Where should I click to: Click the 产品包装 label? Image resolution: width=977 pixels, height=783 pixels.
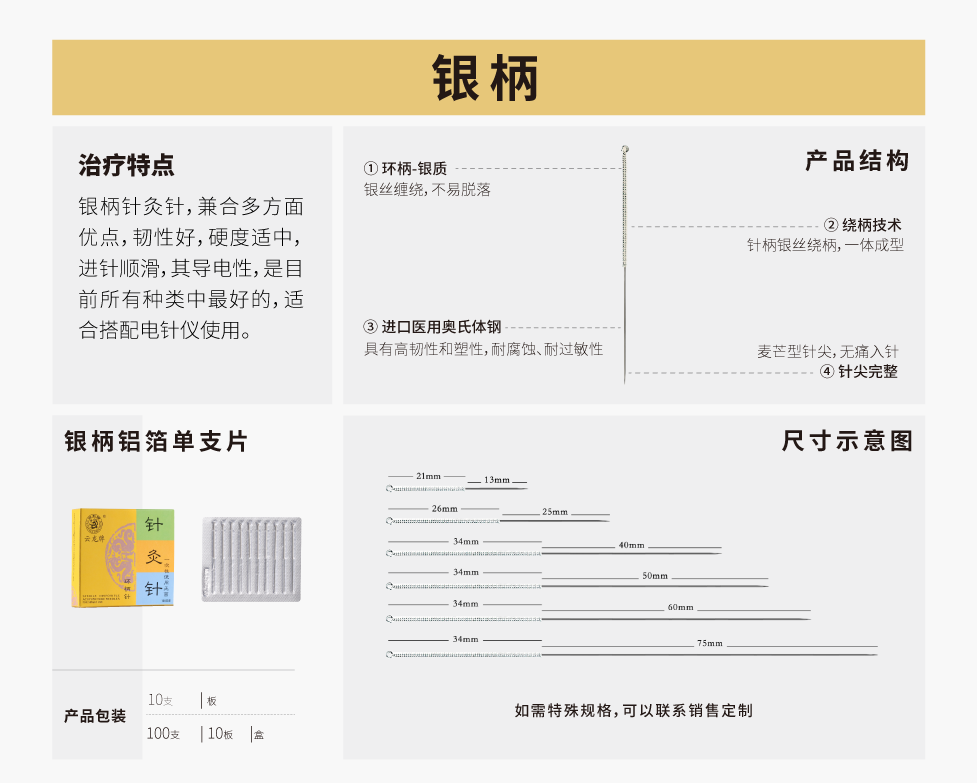95,716
